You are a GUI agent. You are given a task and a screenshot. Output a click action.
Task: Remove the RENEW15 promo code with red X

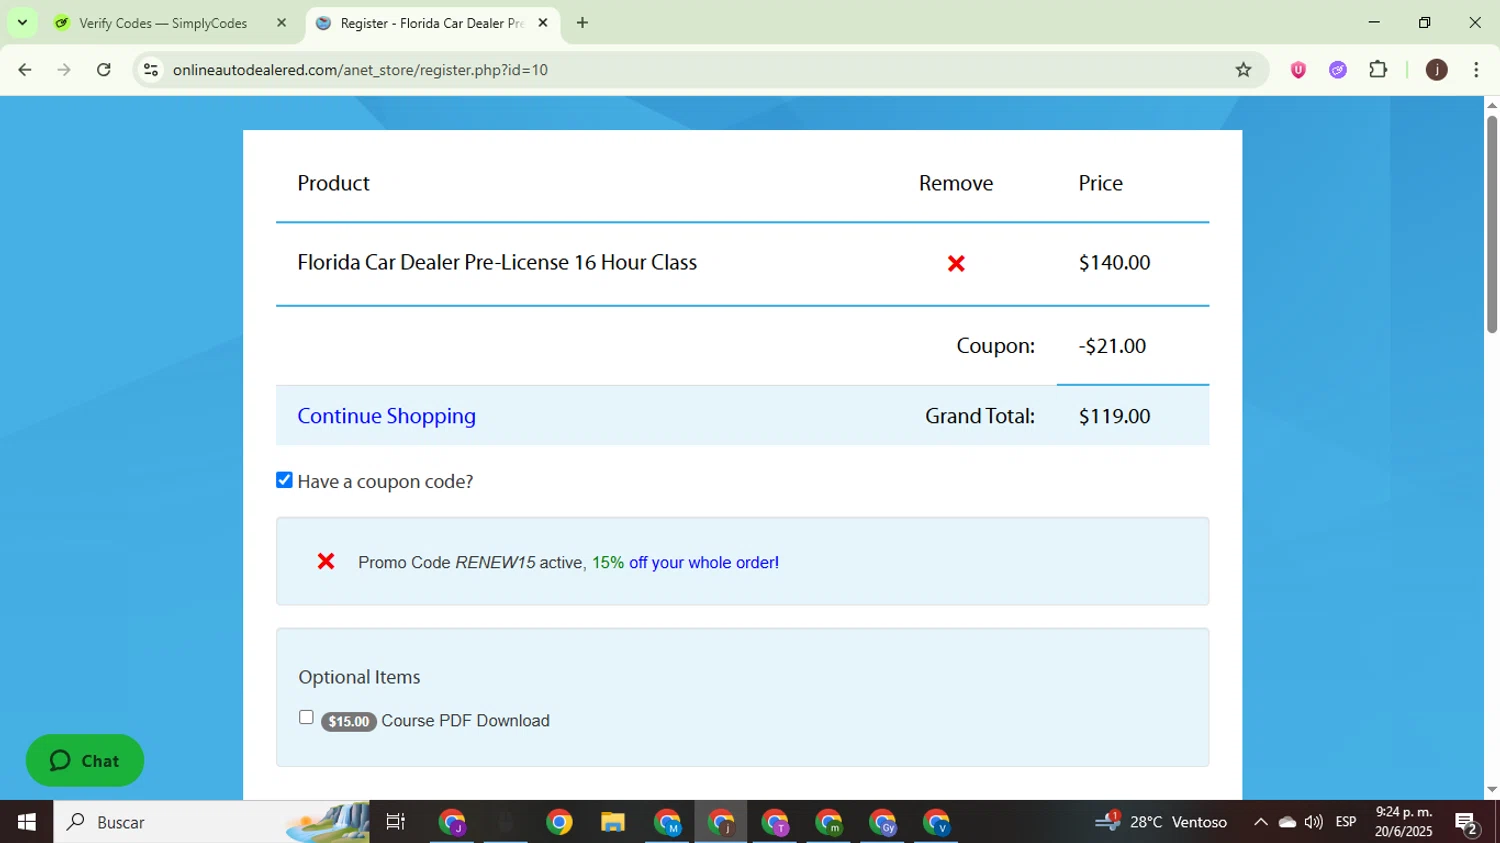[x=326, y=561]
